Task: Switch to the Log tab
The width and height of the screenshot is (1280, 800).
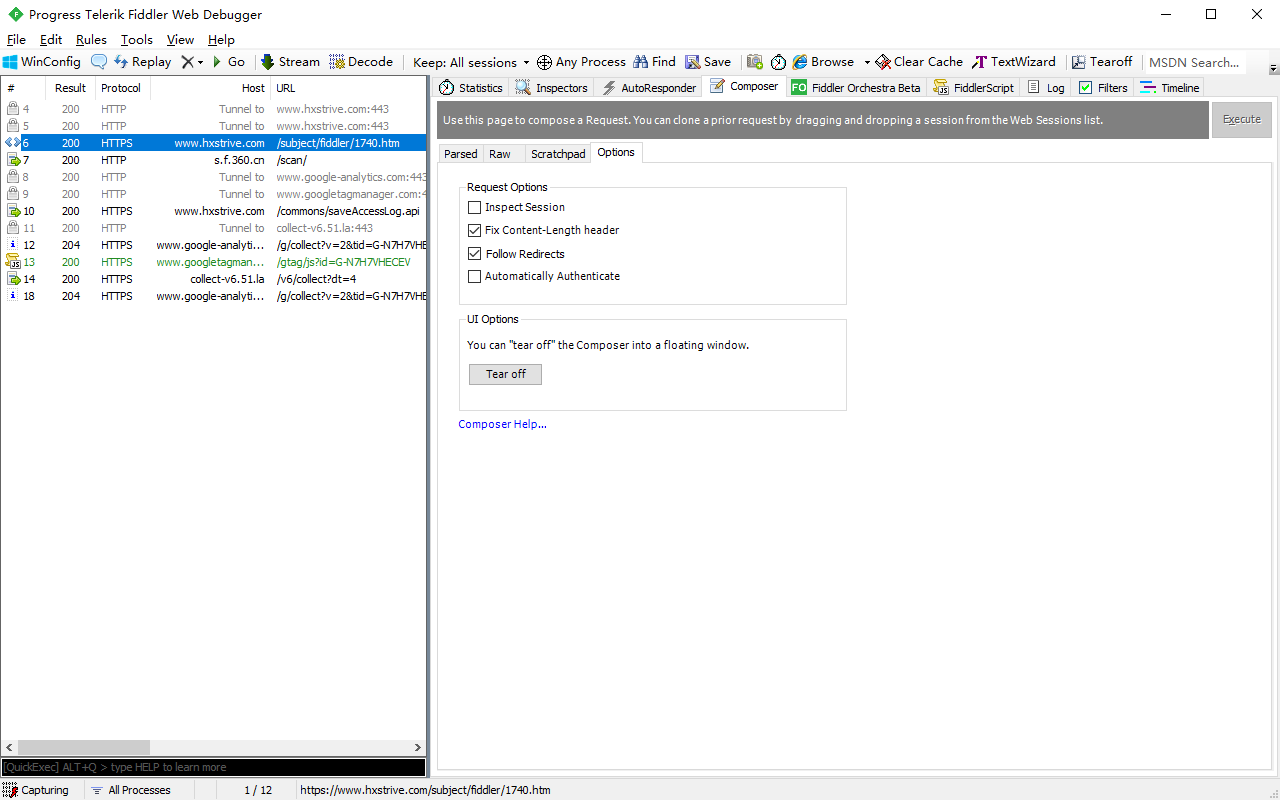Action: [1046, 88]
